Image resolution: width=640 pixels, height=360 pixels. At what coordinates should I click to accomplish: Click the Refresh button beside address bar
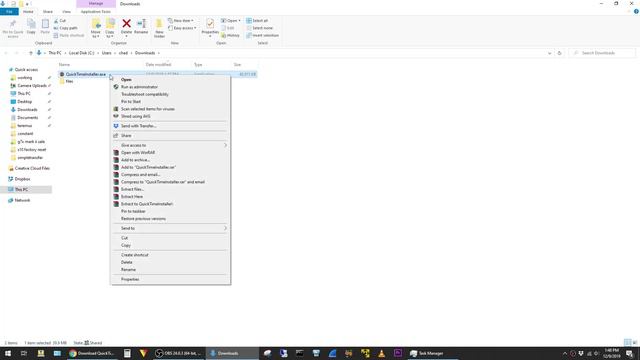pos(559,53)
